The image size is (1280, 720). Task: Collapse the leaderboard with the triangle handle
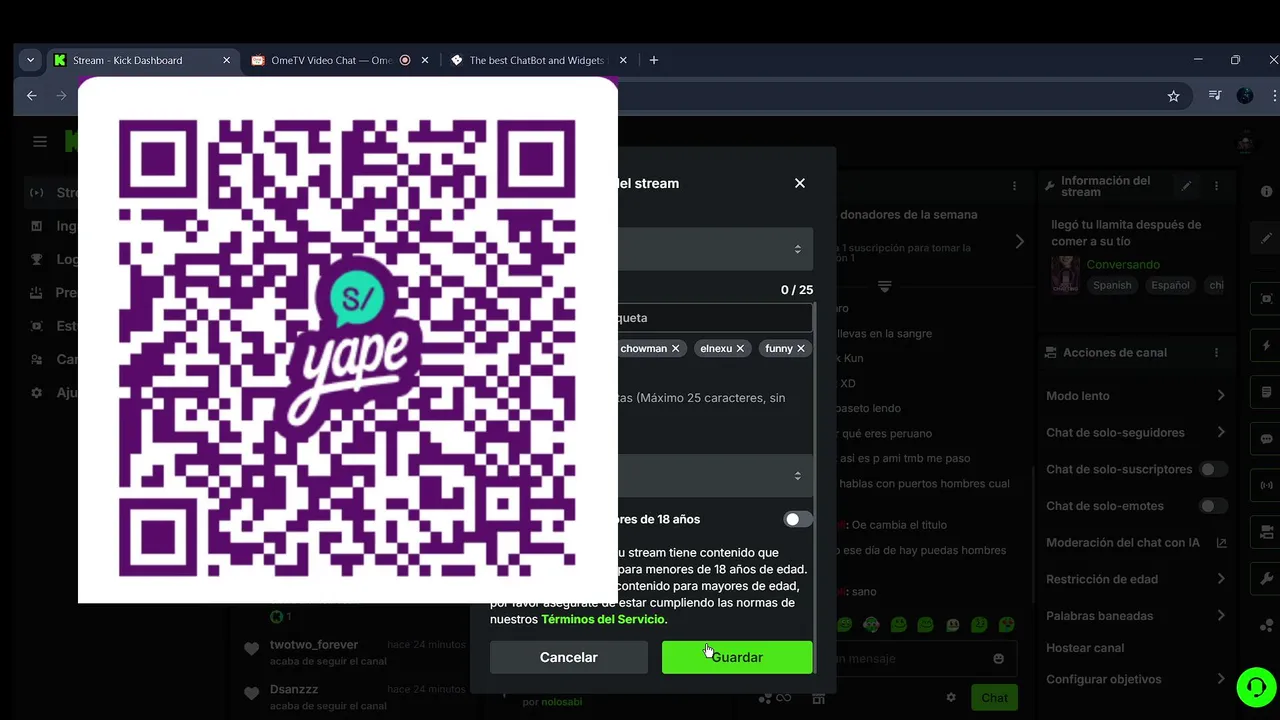pos(884,286)
